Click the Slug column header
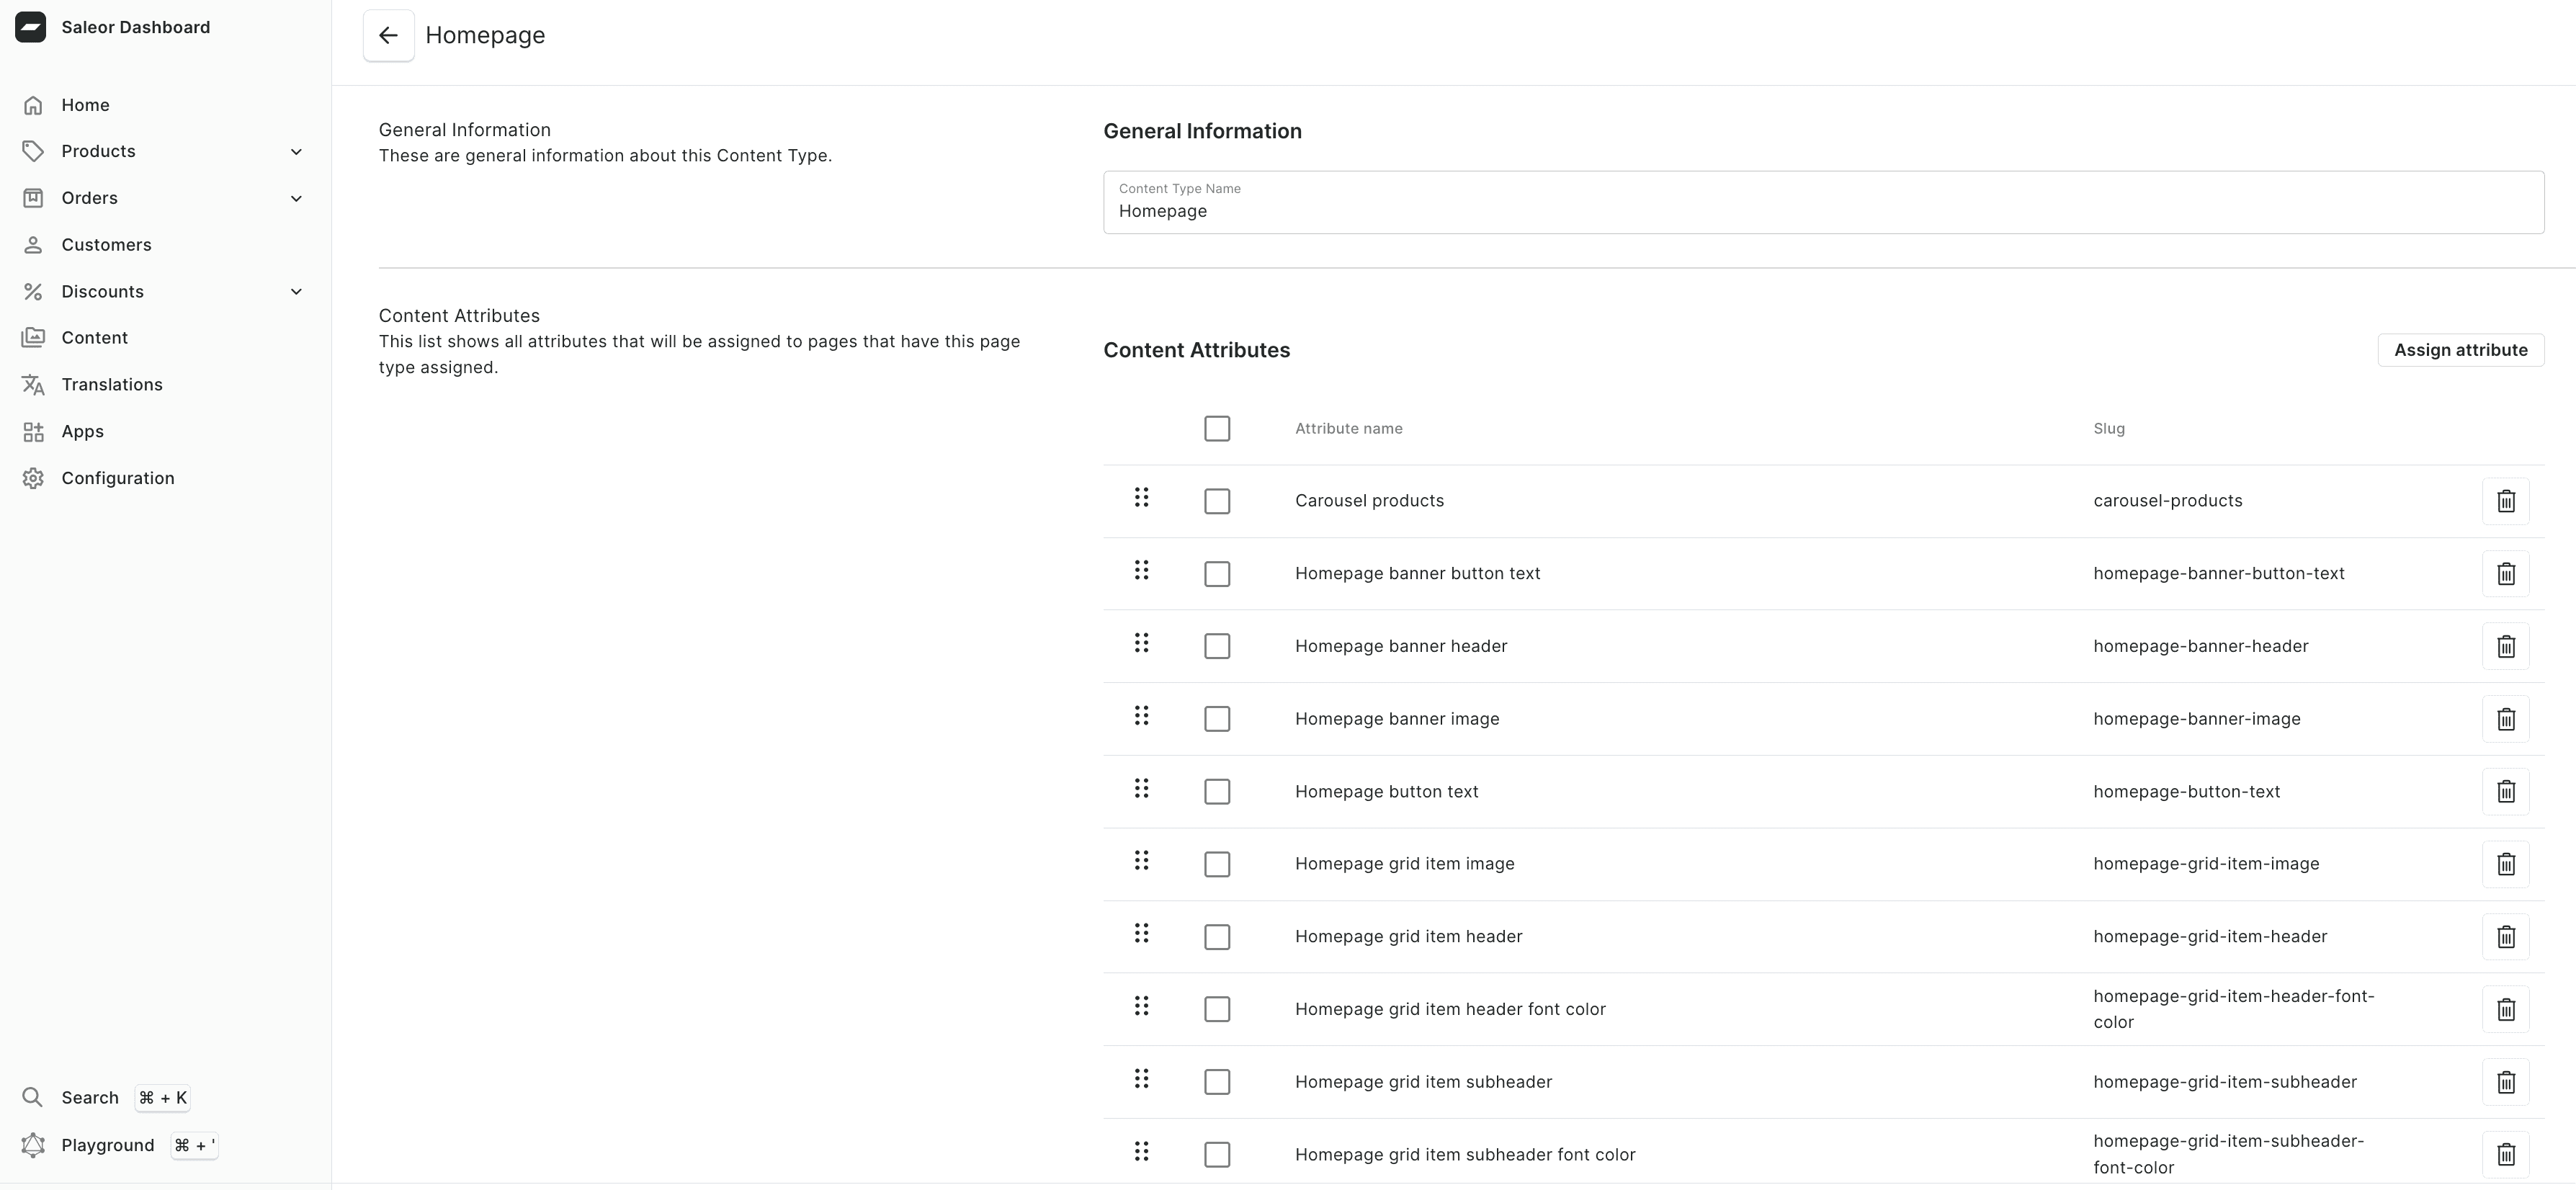This screenshot has width=2576, height=1190. pyautogui.click(x=2109, y=428)
